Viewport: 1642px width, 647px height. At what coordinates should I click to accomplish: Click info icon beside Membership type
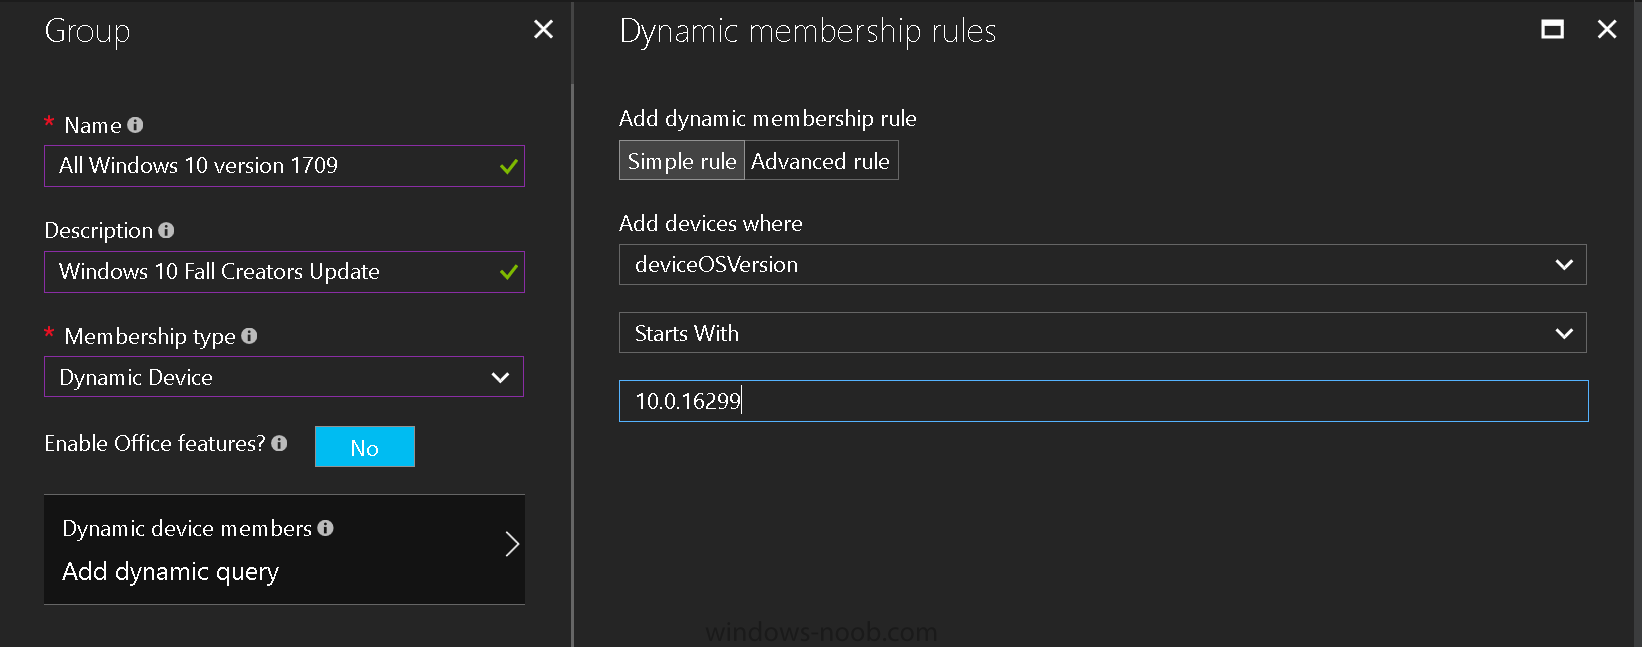(249, 336)
